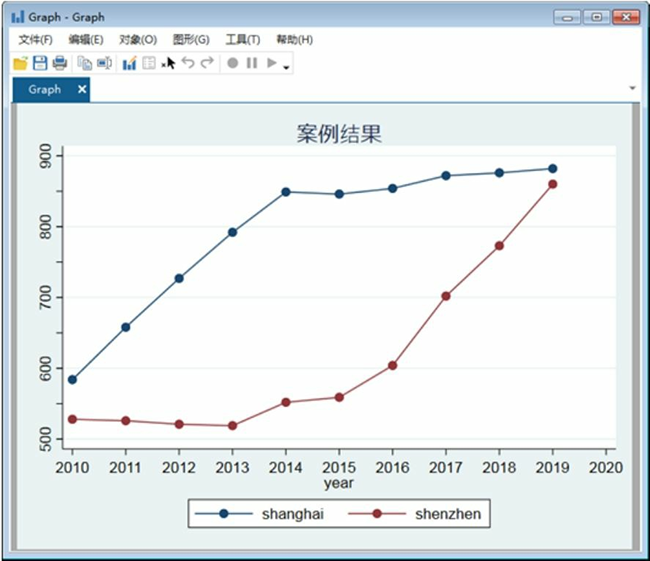Screen dimensions: 650x561
Task: Click the Pause recording button
Action: point(252,63)
